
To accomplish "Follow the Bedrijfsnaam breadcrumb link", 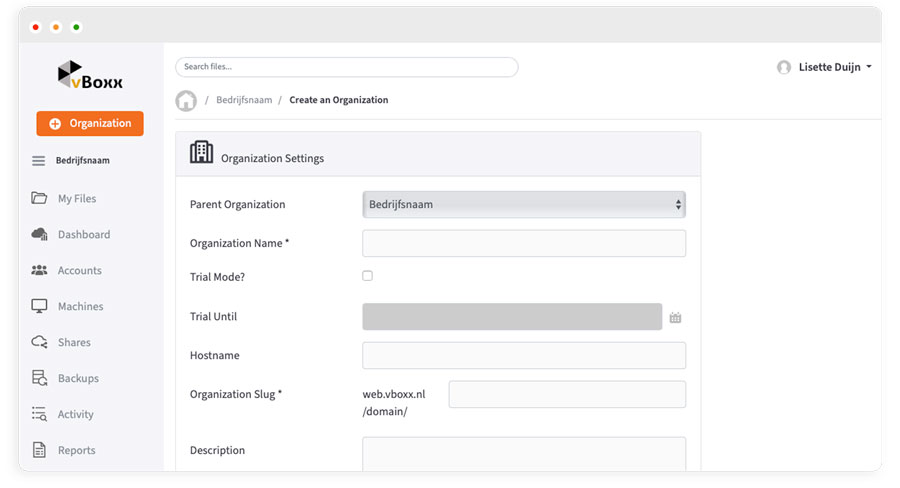I will pos(244,100).
